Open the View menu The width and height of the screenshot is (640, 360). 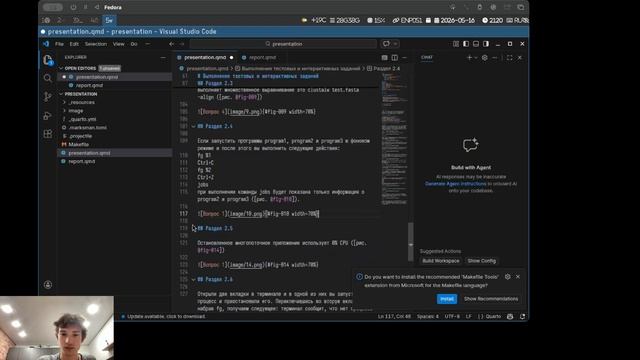coord(118,44)
